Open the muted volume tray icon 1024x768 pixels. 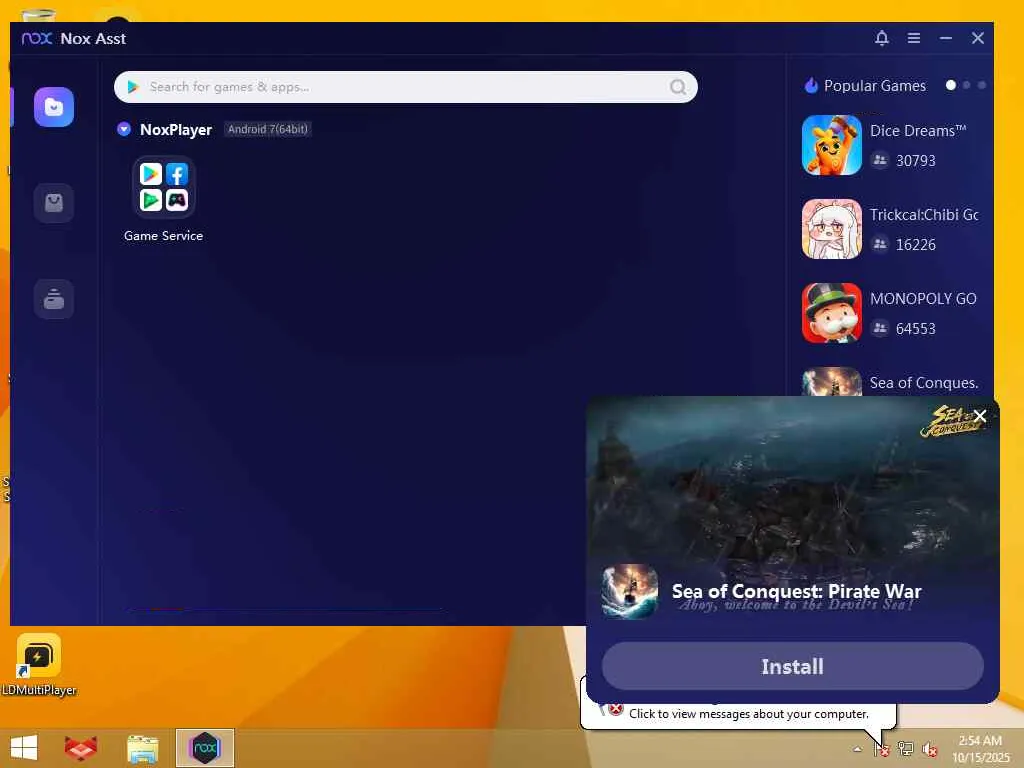(930, 749)
